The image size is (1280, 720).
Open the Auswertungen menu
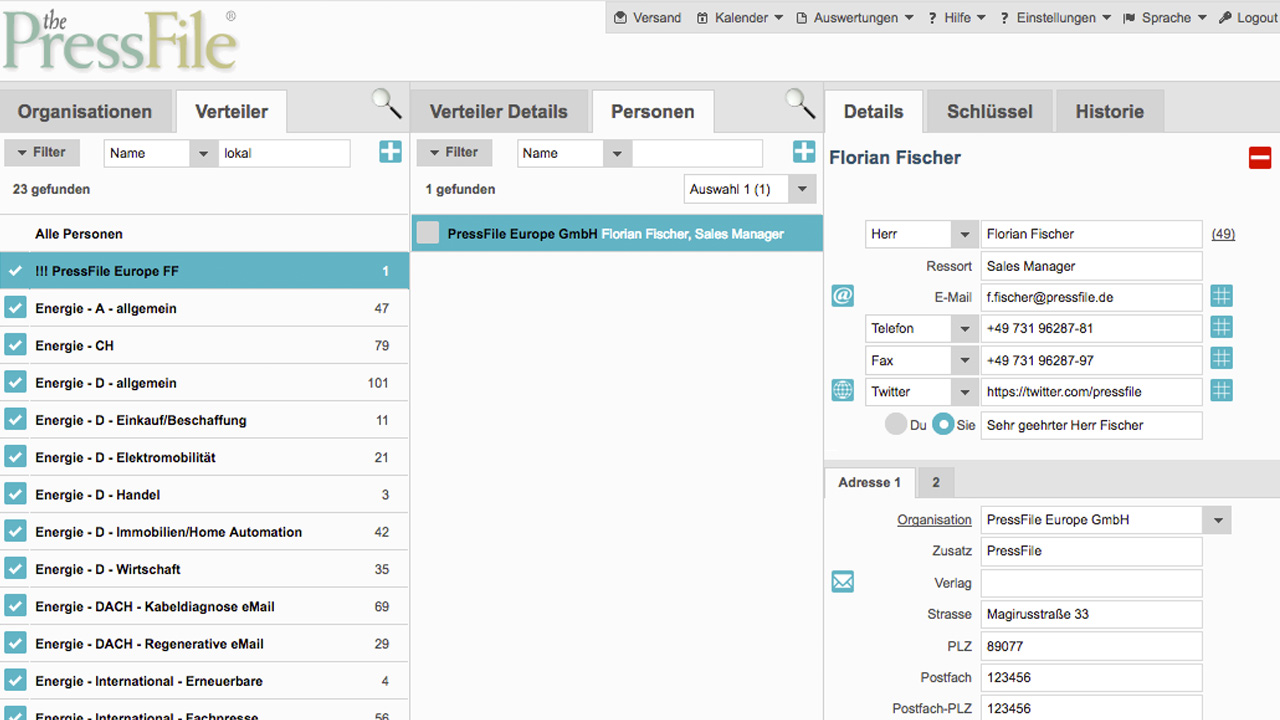click(x=855, y=18)
